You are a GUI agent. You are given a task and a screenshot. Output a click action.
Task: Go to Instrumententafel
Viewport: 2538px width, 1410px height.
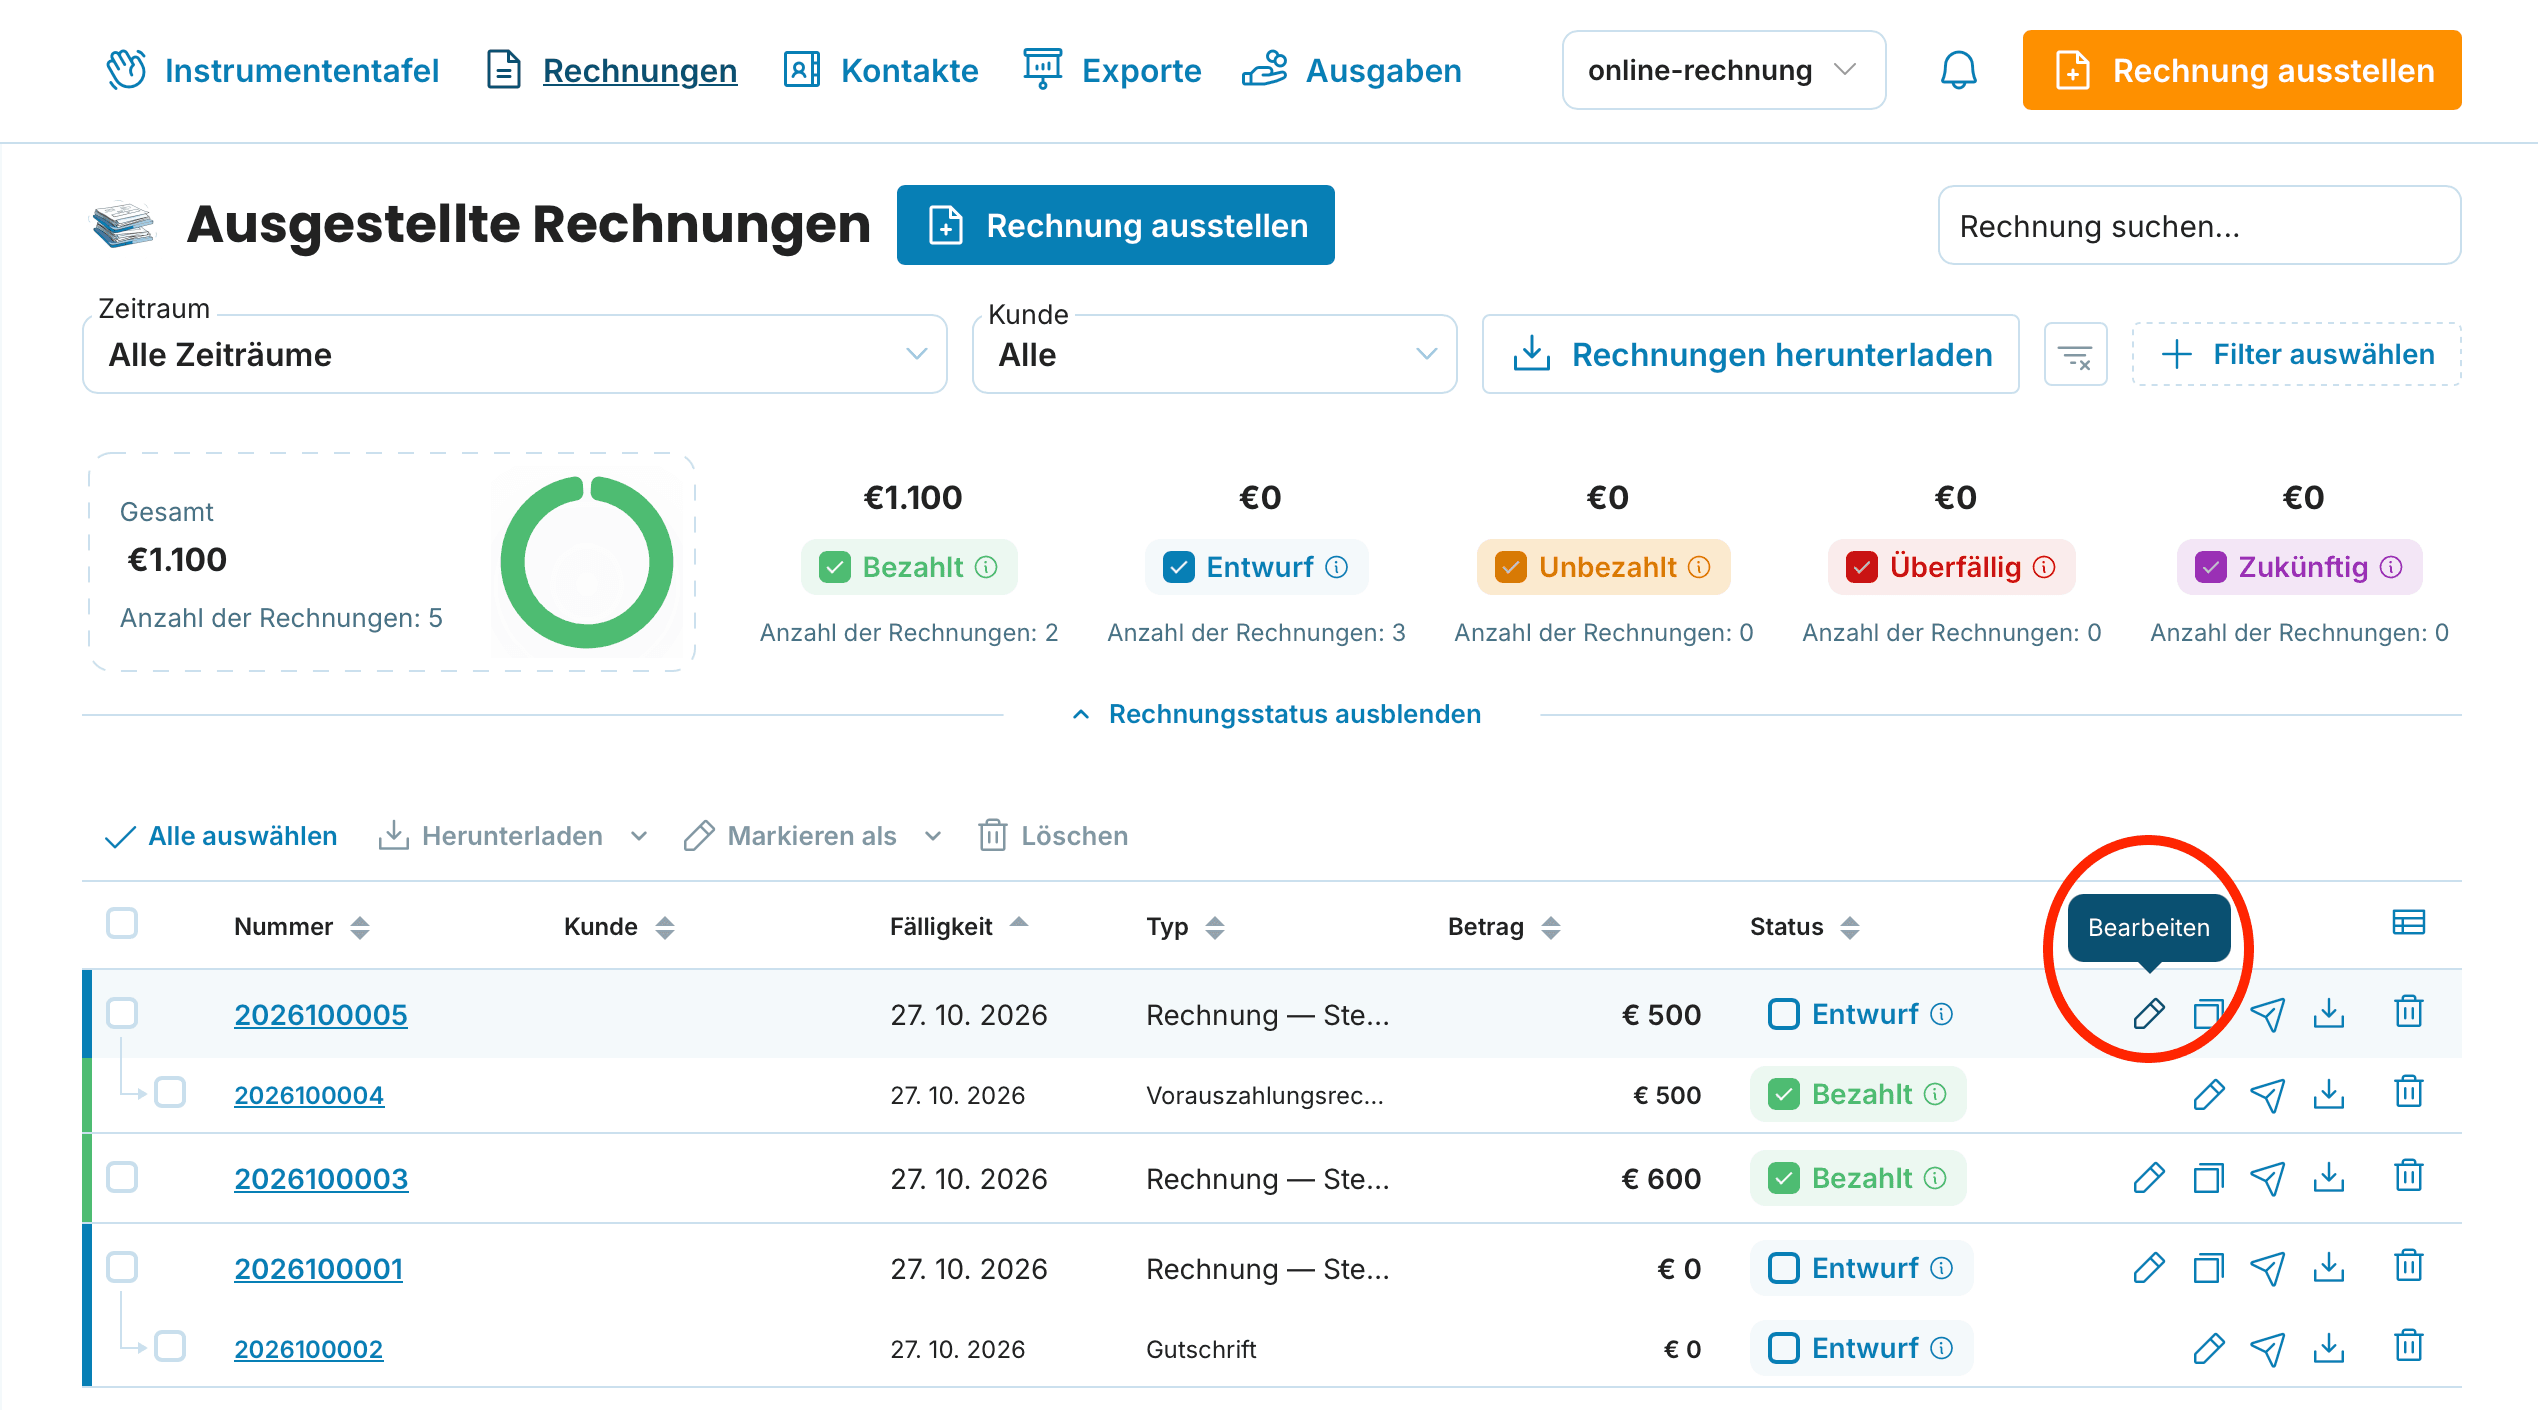(272, 70)
